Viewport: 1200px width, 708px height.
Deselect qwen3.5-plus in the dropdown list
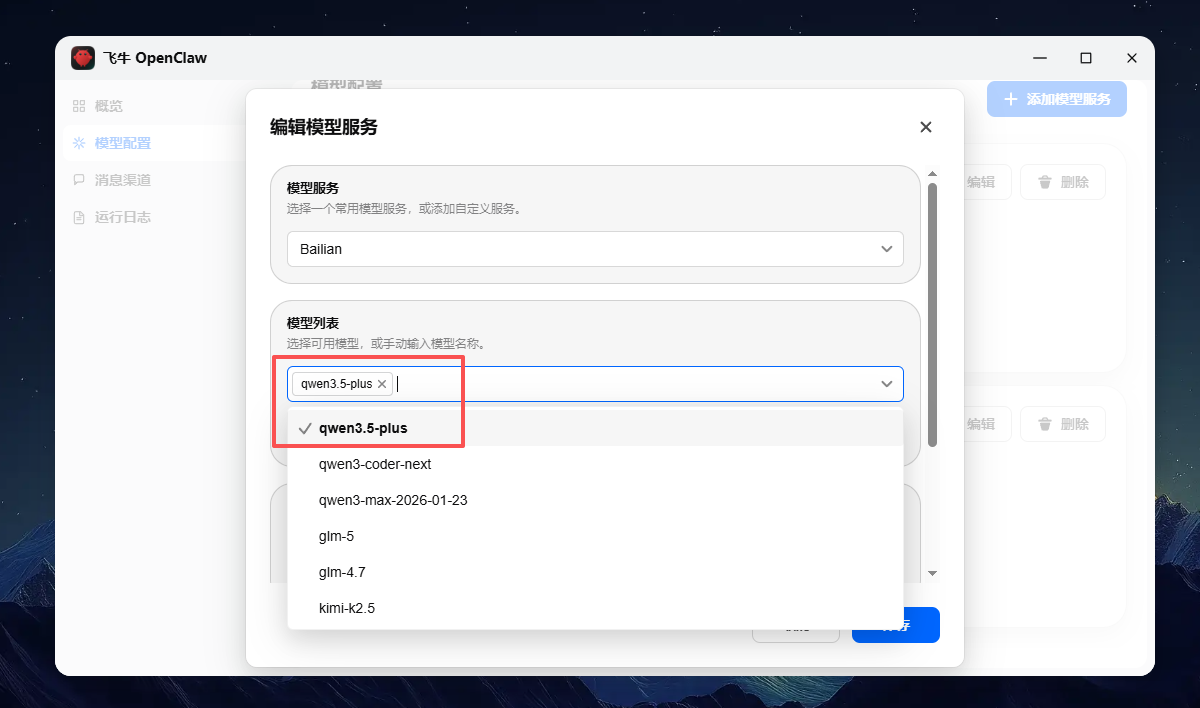[595, 428]
